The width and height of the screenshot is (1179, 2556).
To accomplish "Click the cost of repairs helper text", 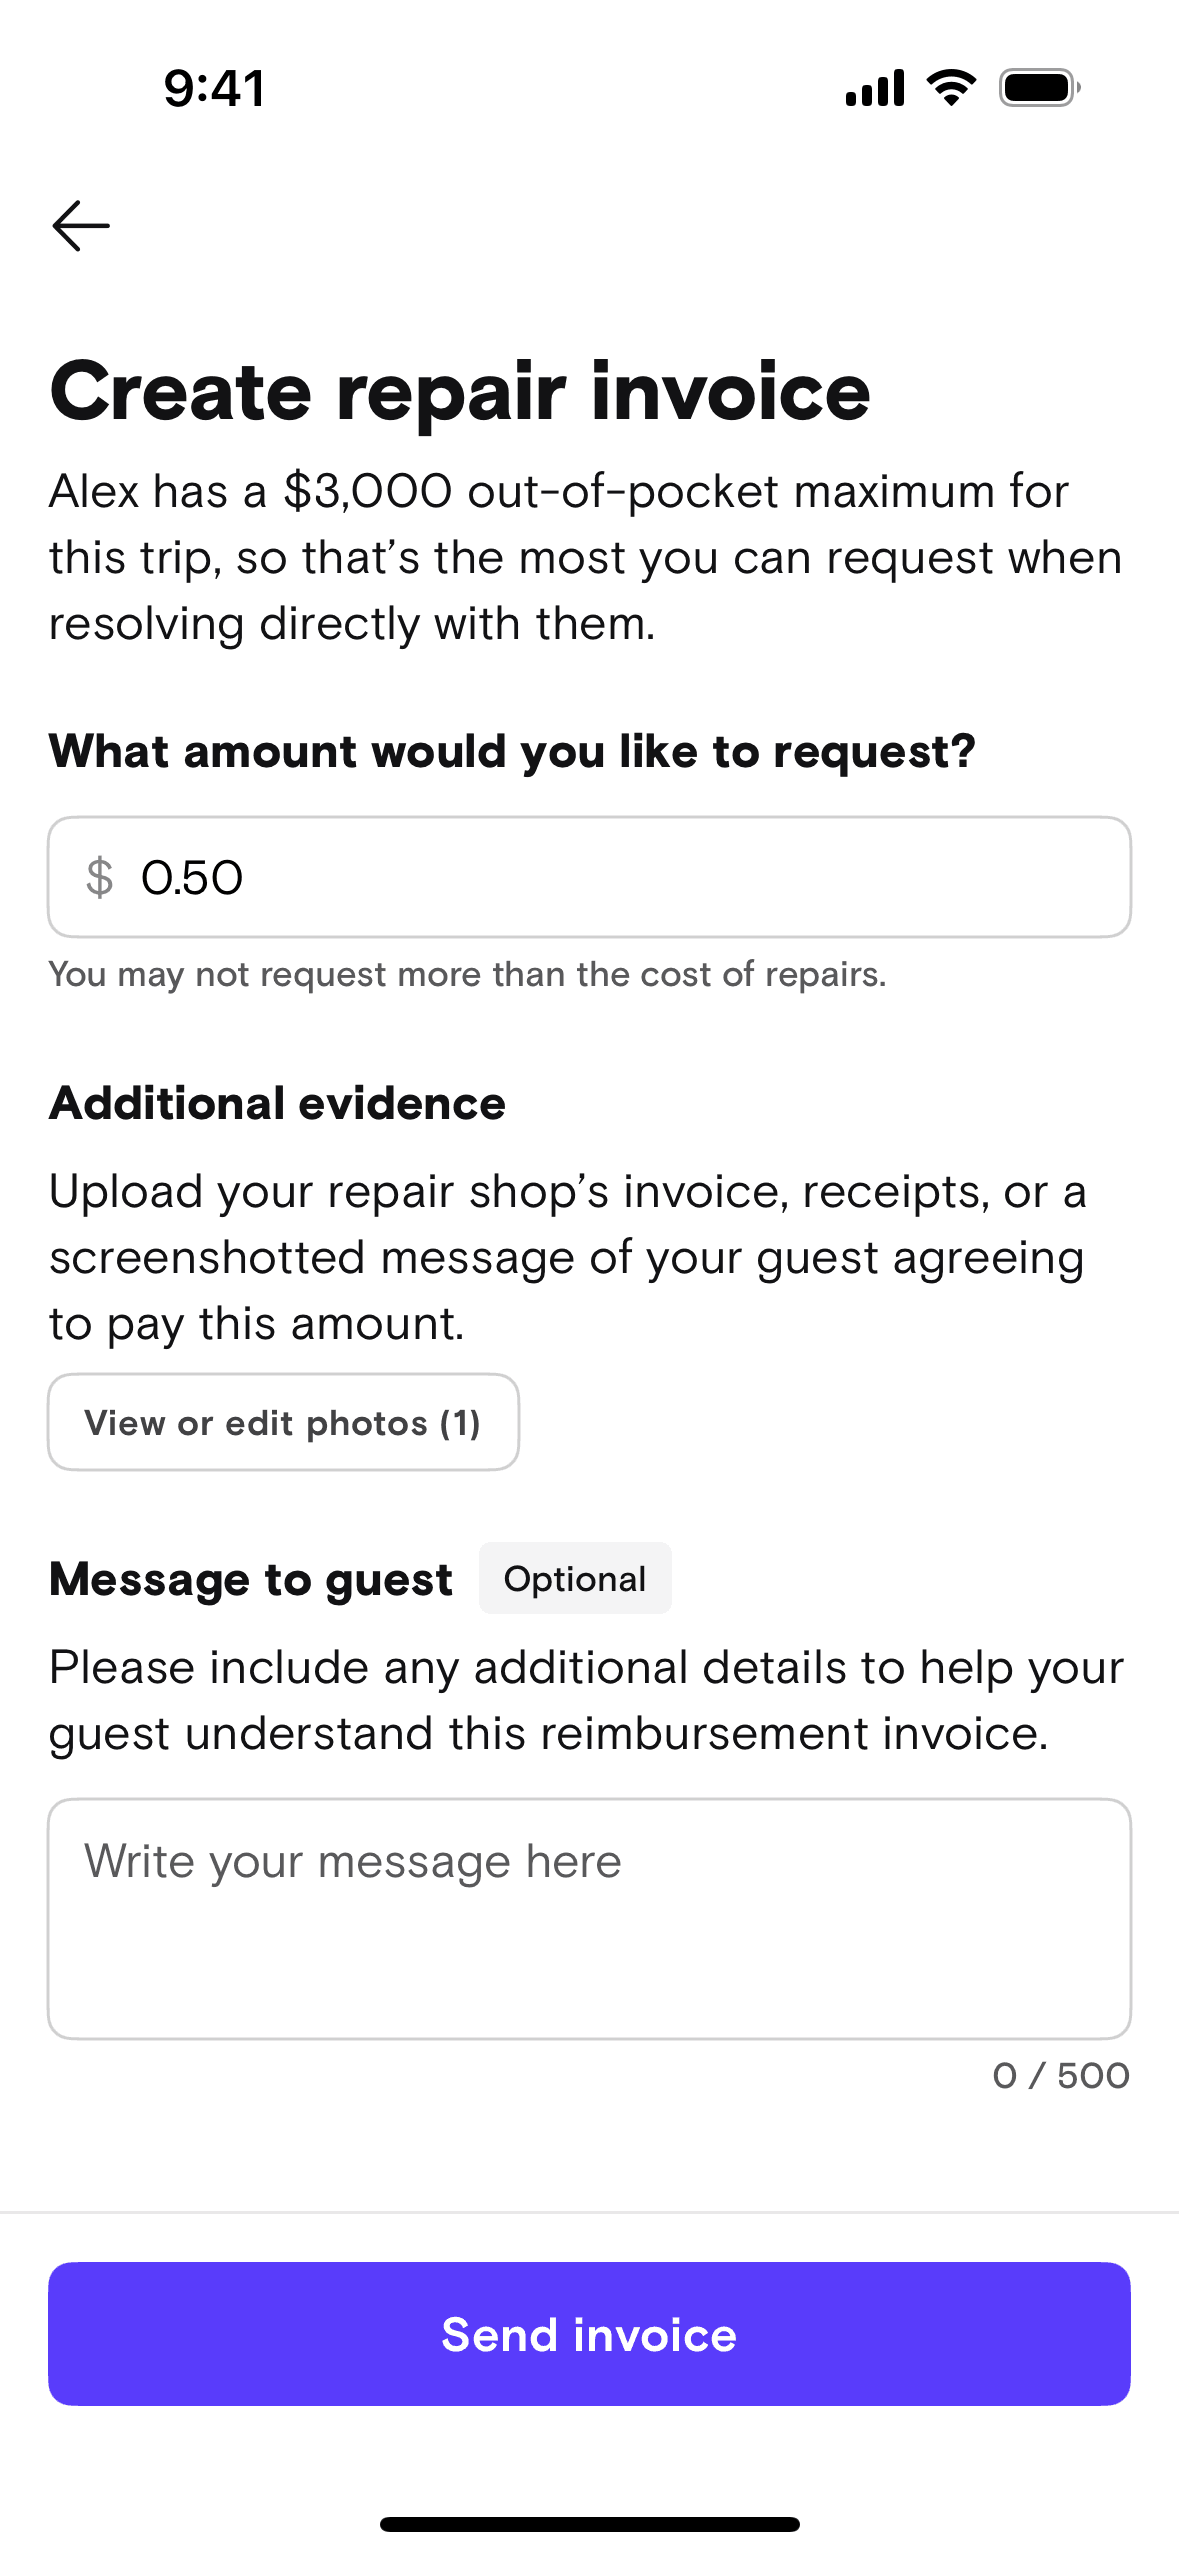I will point(467,975).
